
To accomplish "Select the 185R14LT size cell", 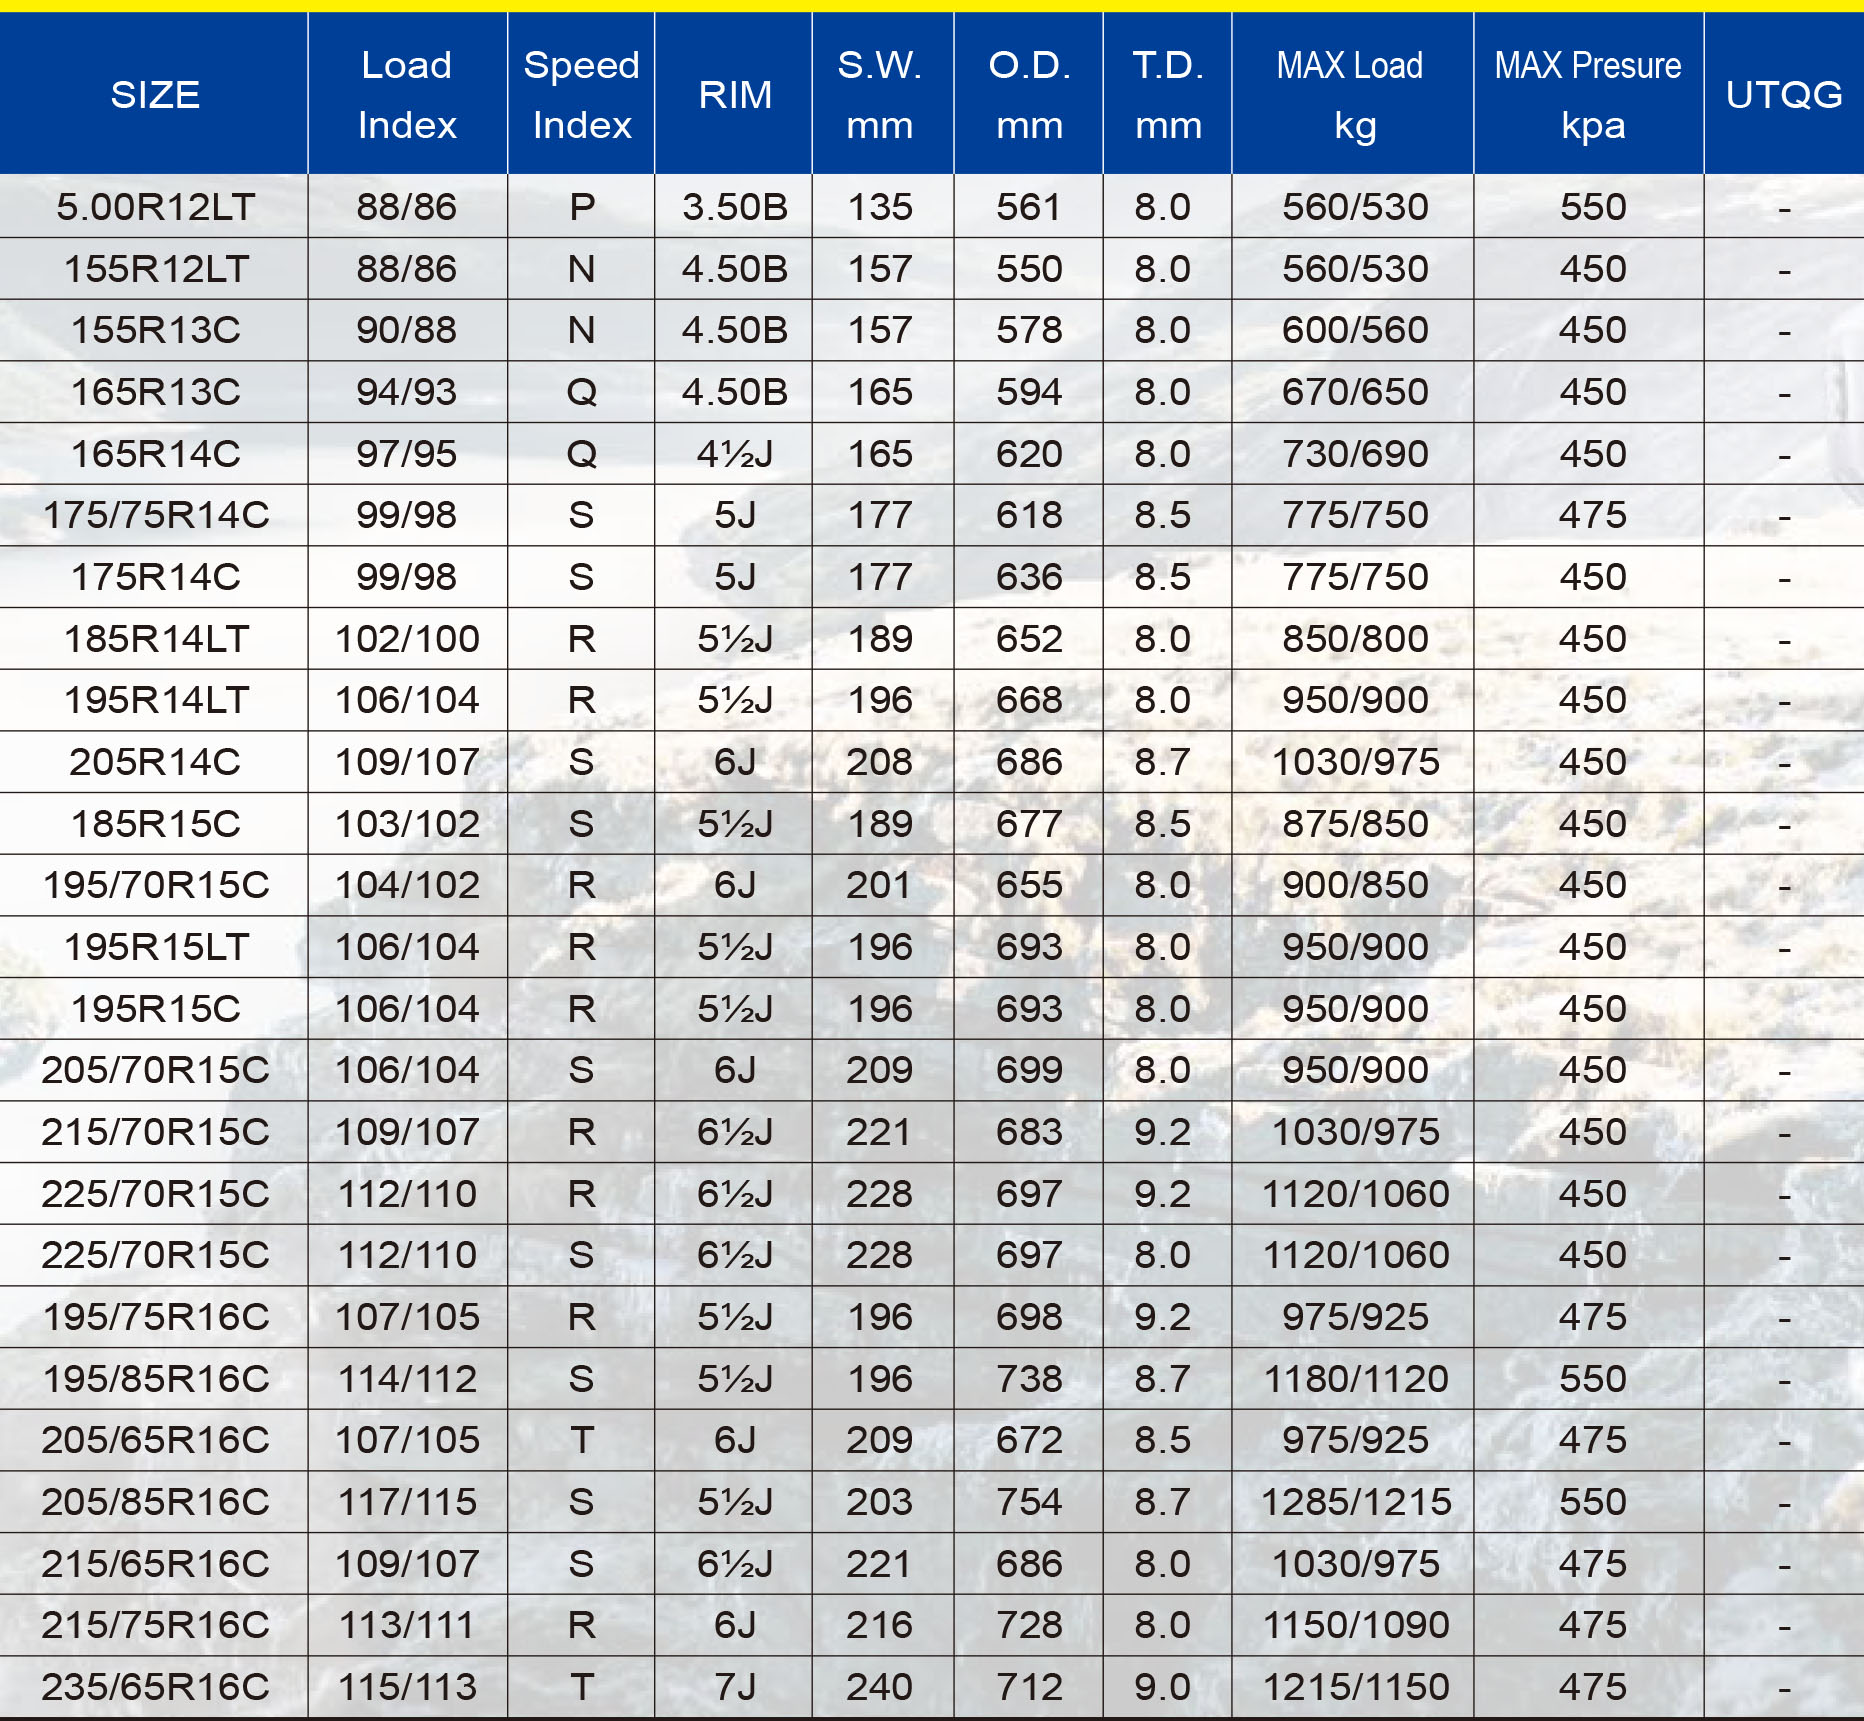I will 156,639.
